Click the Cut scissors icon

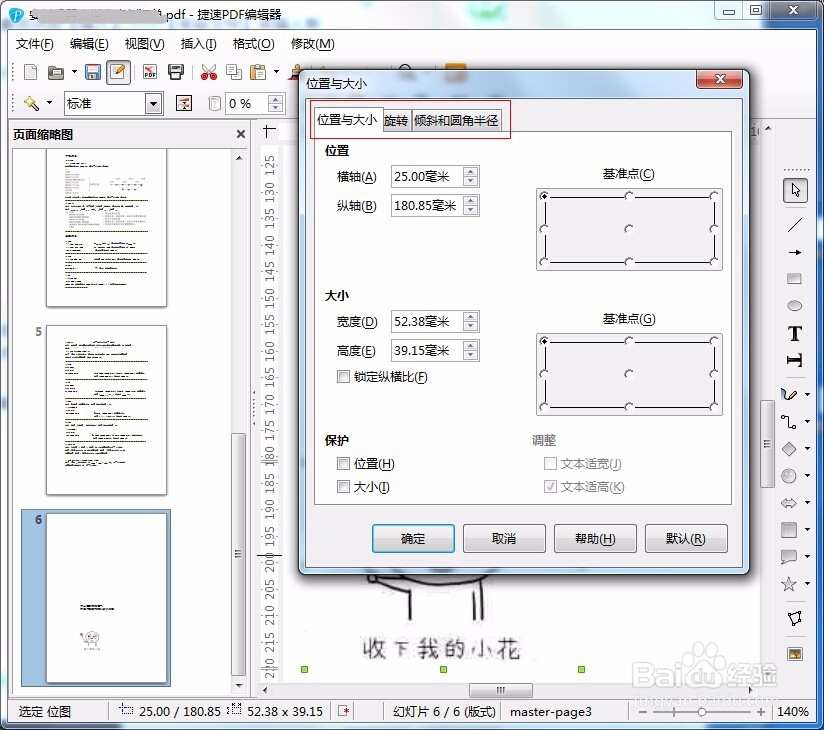(x=207, y=71)
